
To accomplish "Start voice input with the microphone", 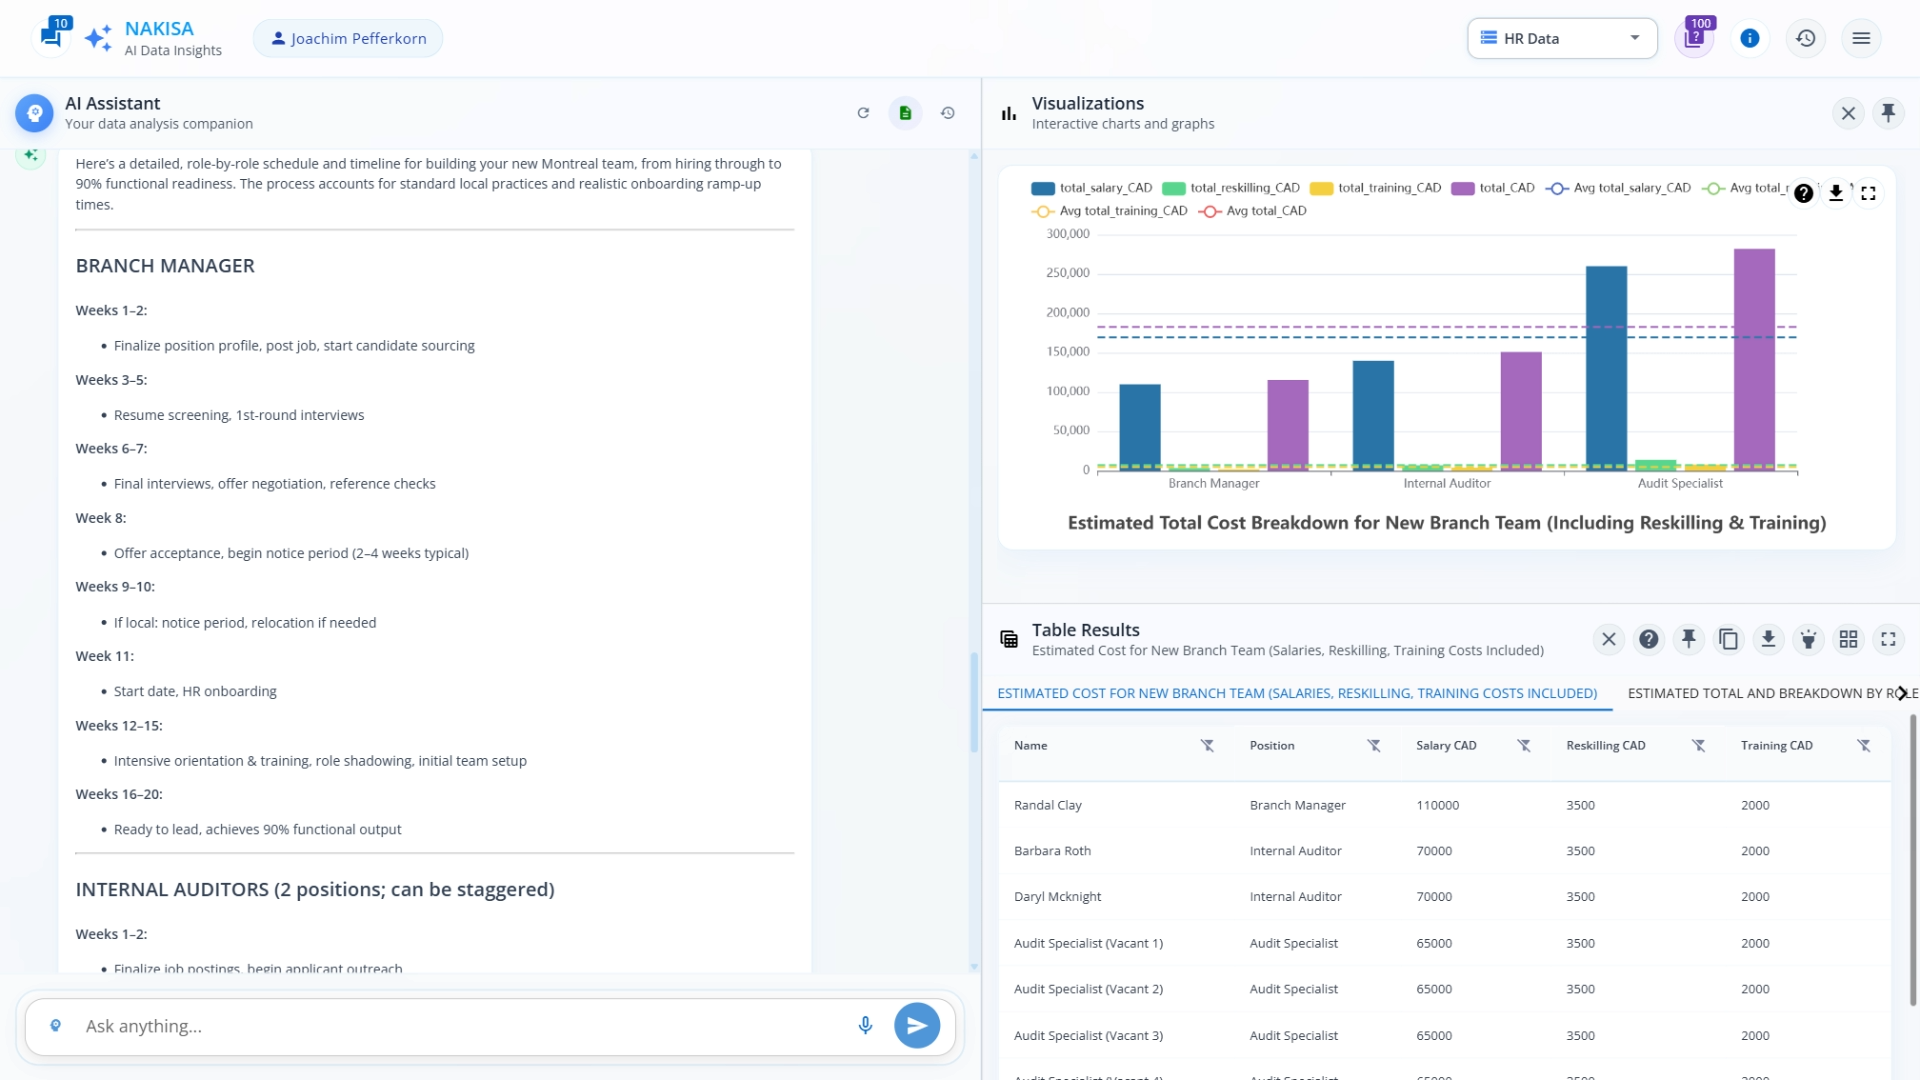I will click(865, 1025).
